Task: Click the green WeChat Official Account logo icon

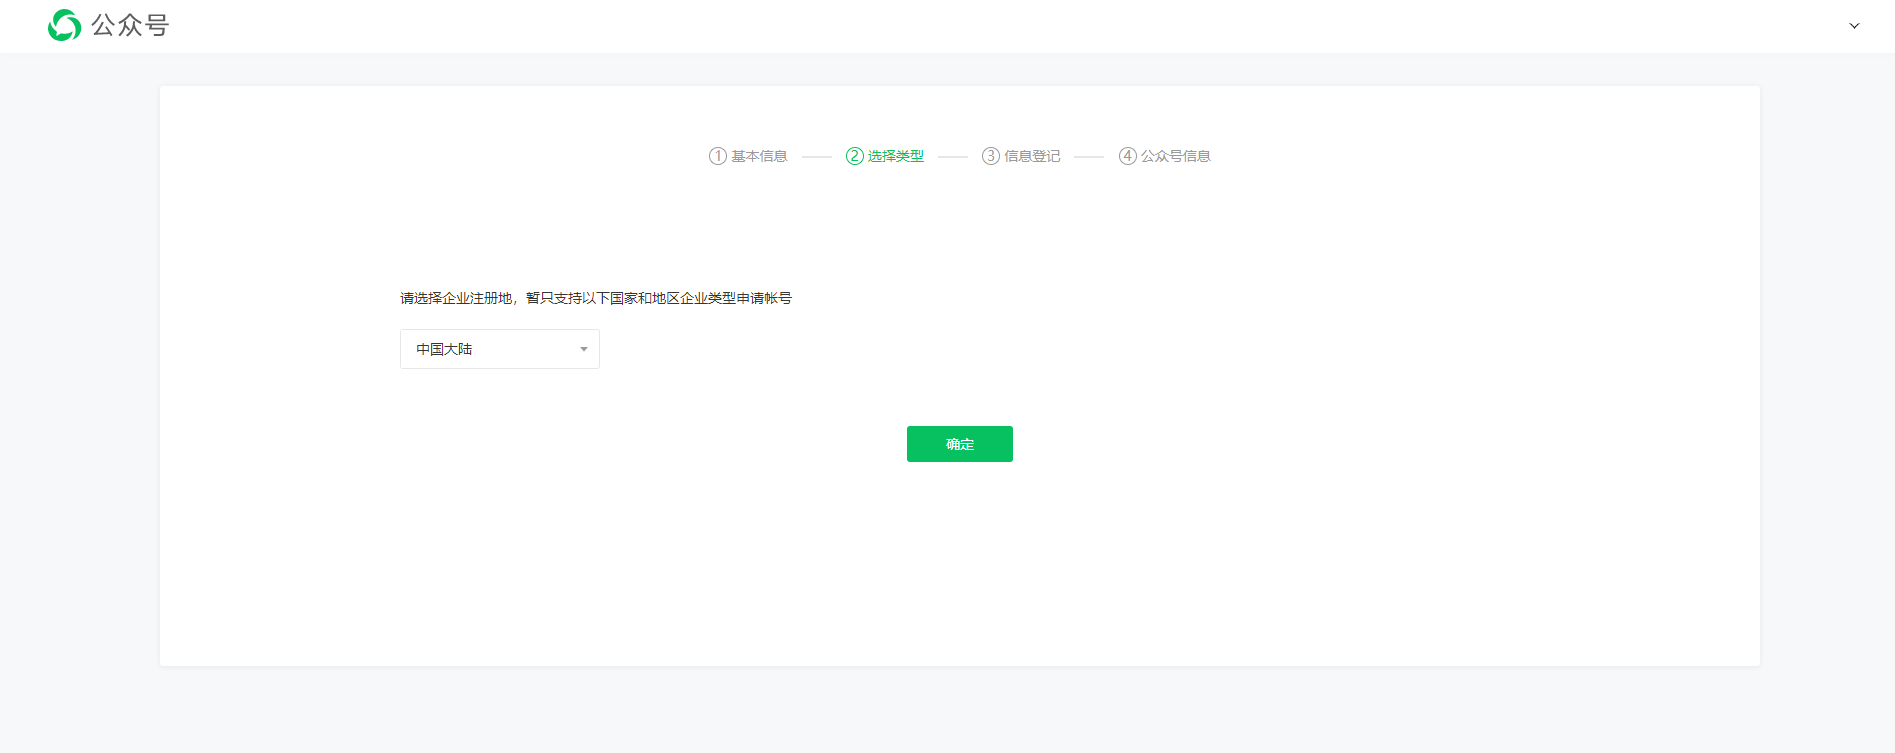Action: pyautogui.click(x=65, y=25)
